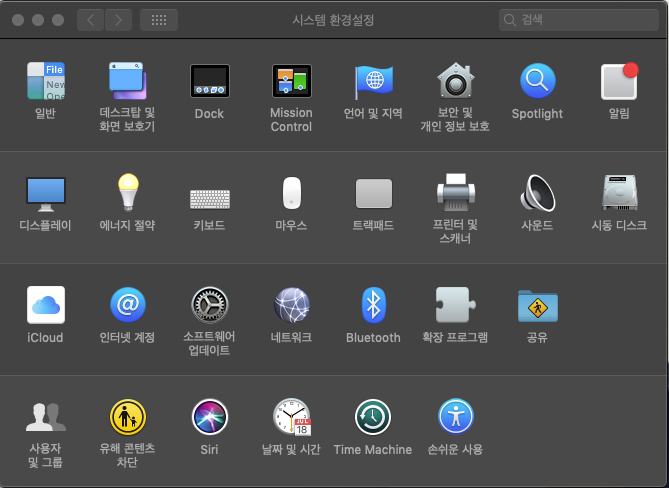Open the Dock preferences icon
Image resolution: width=669 pixels, height=488 pixels.
tap(209, 81)
